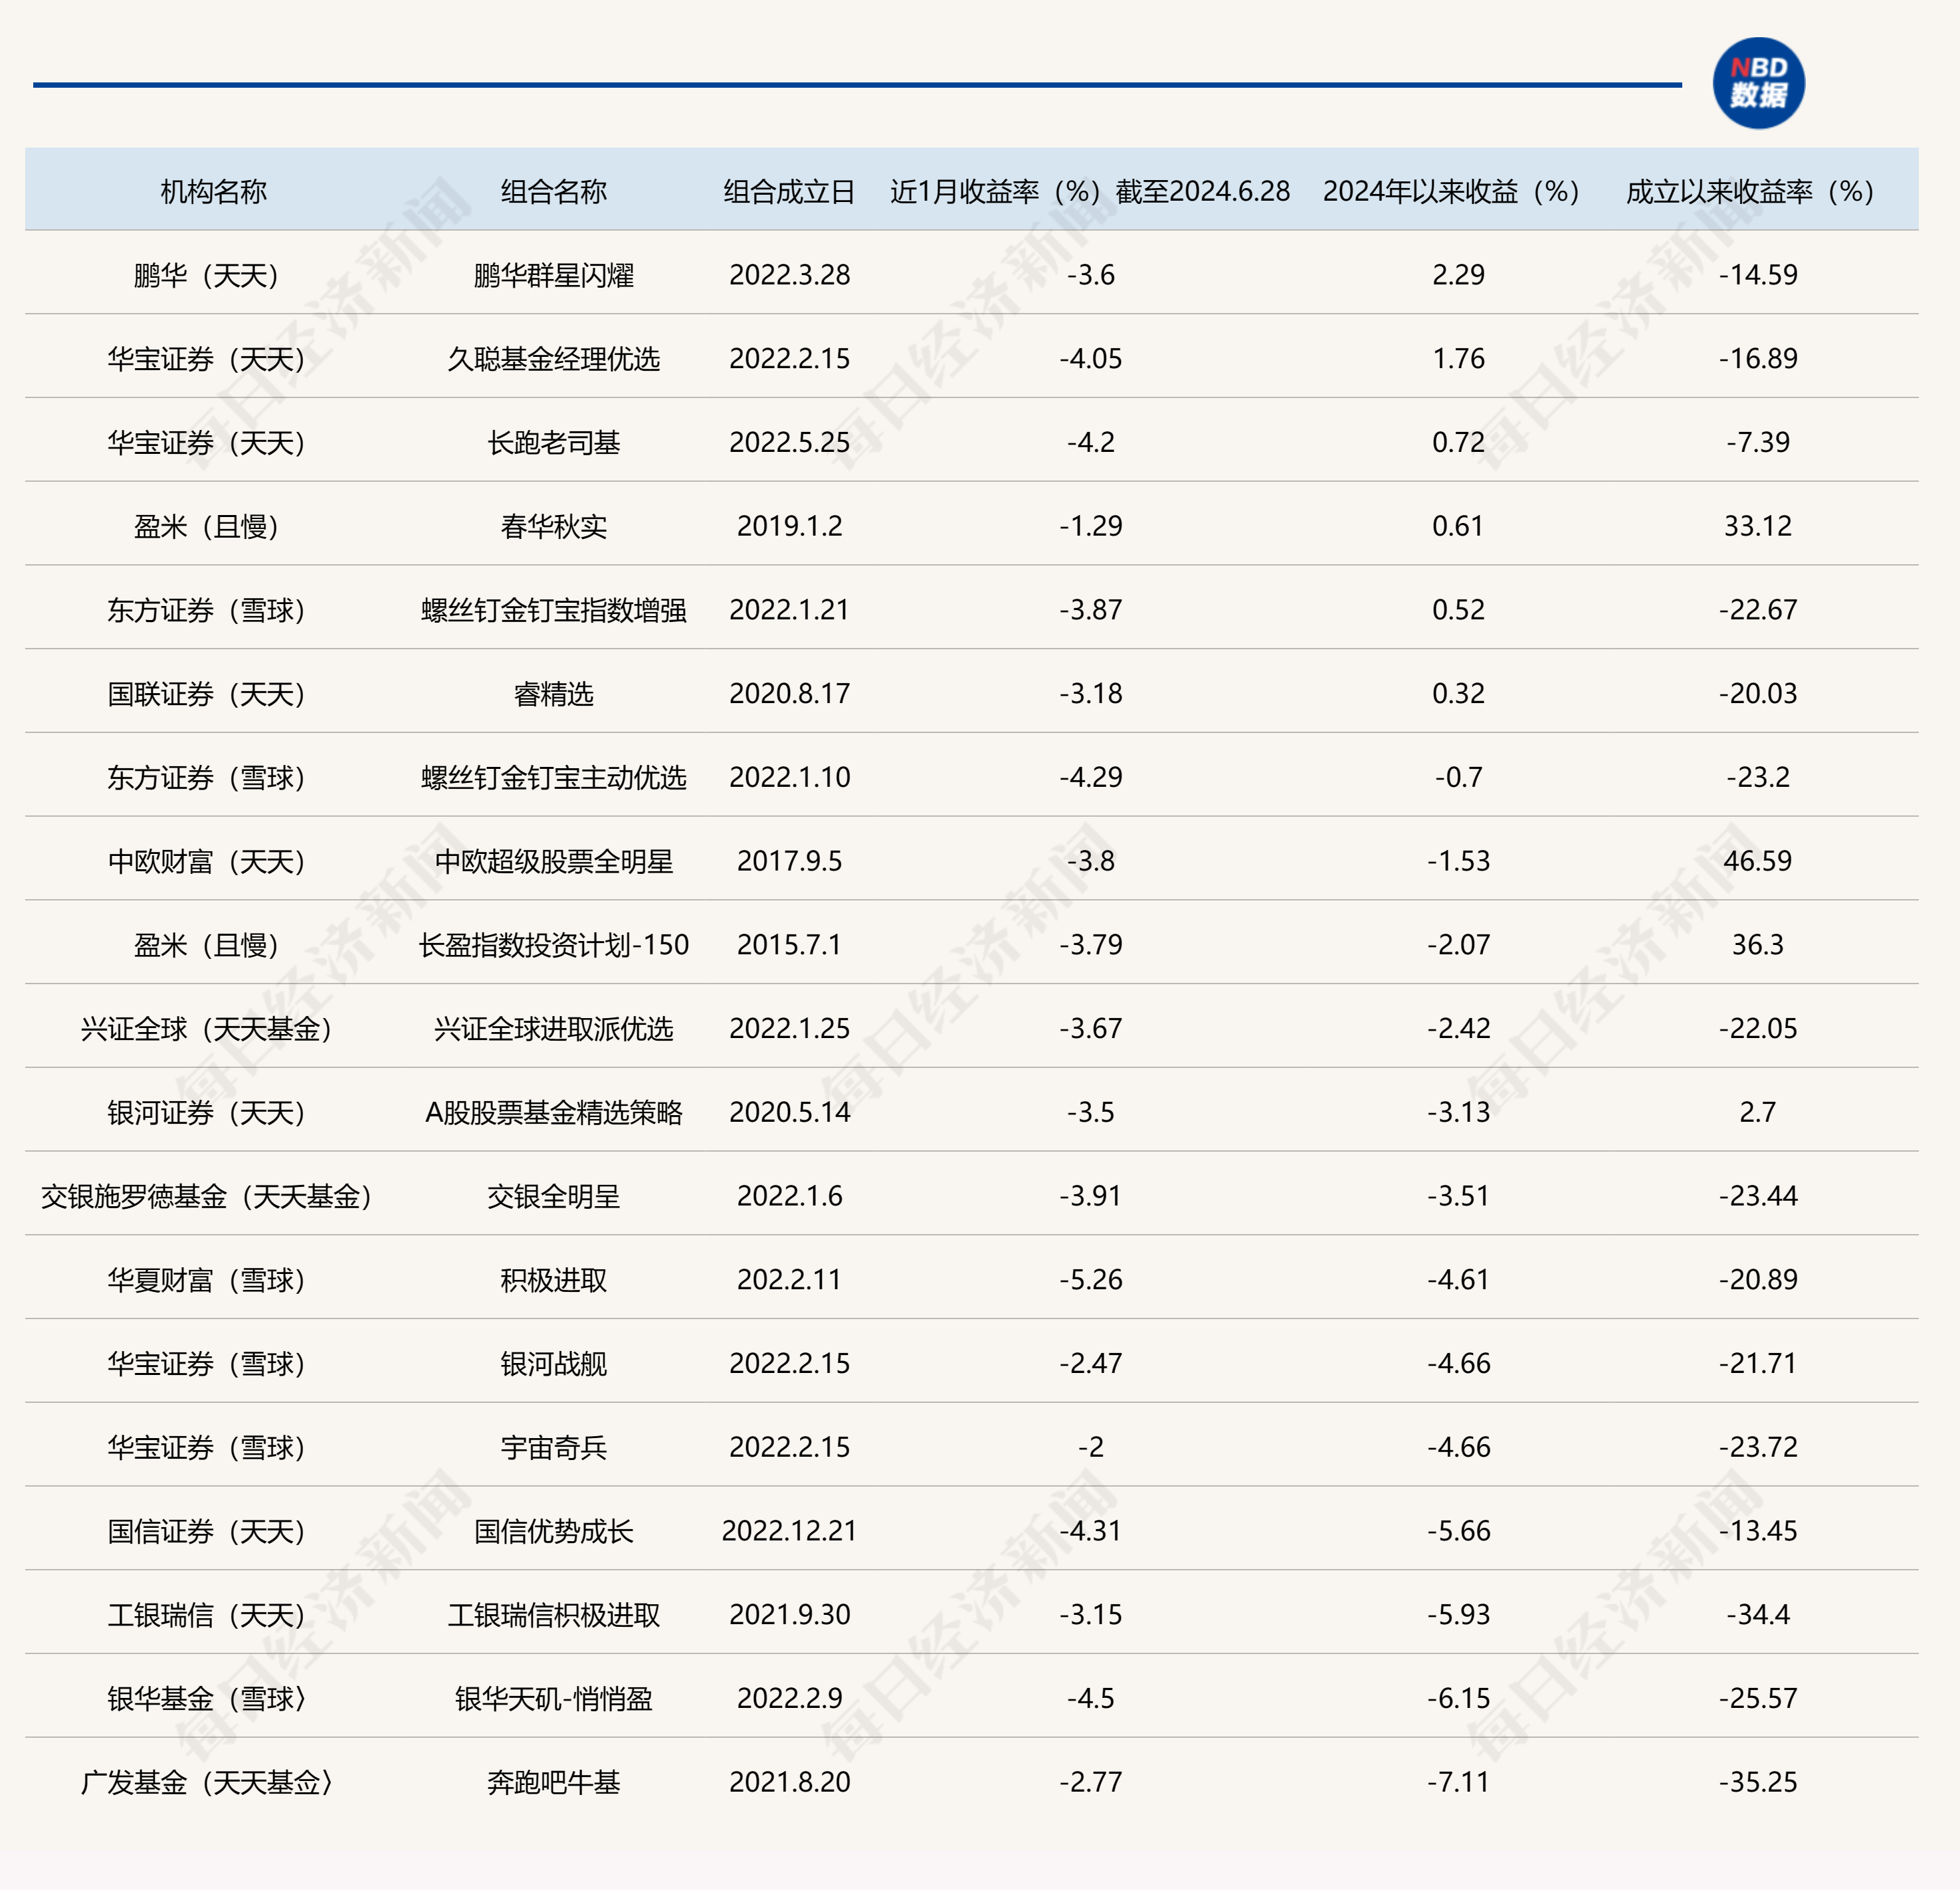Select the 2.29 year-to-date value
This screenshot has width=1960, height=1890.
tap(1459, 275)
